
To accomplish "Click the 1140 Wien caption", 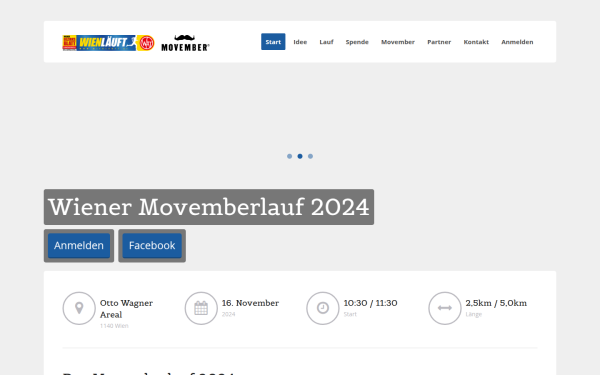I will 114,326.
